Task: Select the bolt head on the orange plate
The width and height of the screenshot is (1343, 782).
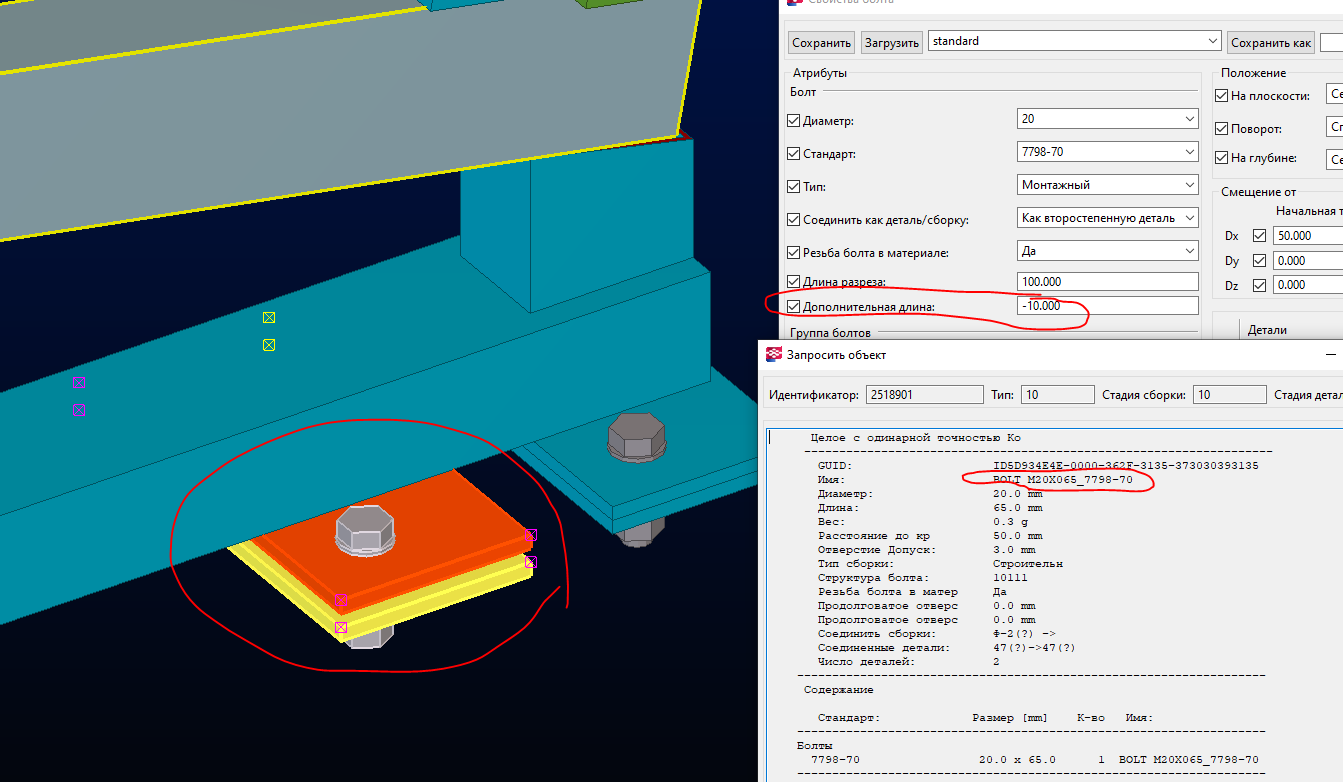Action: 365,530
